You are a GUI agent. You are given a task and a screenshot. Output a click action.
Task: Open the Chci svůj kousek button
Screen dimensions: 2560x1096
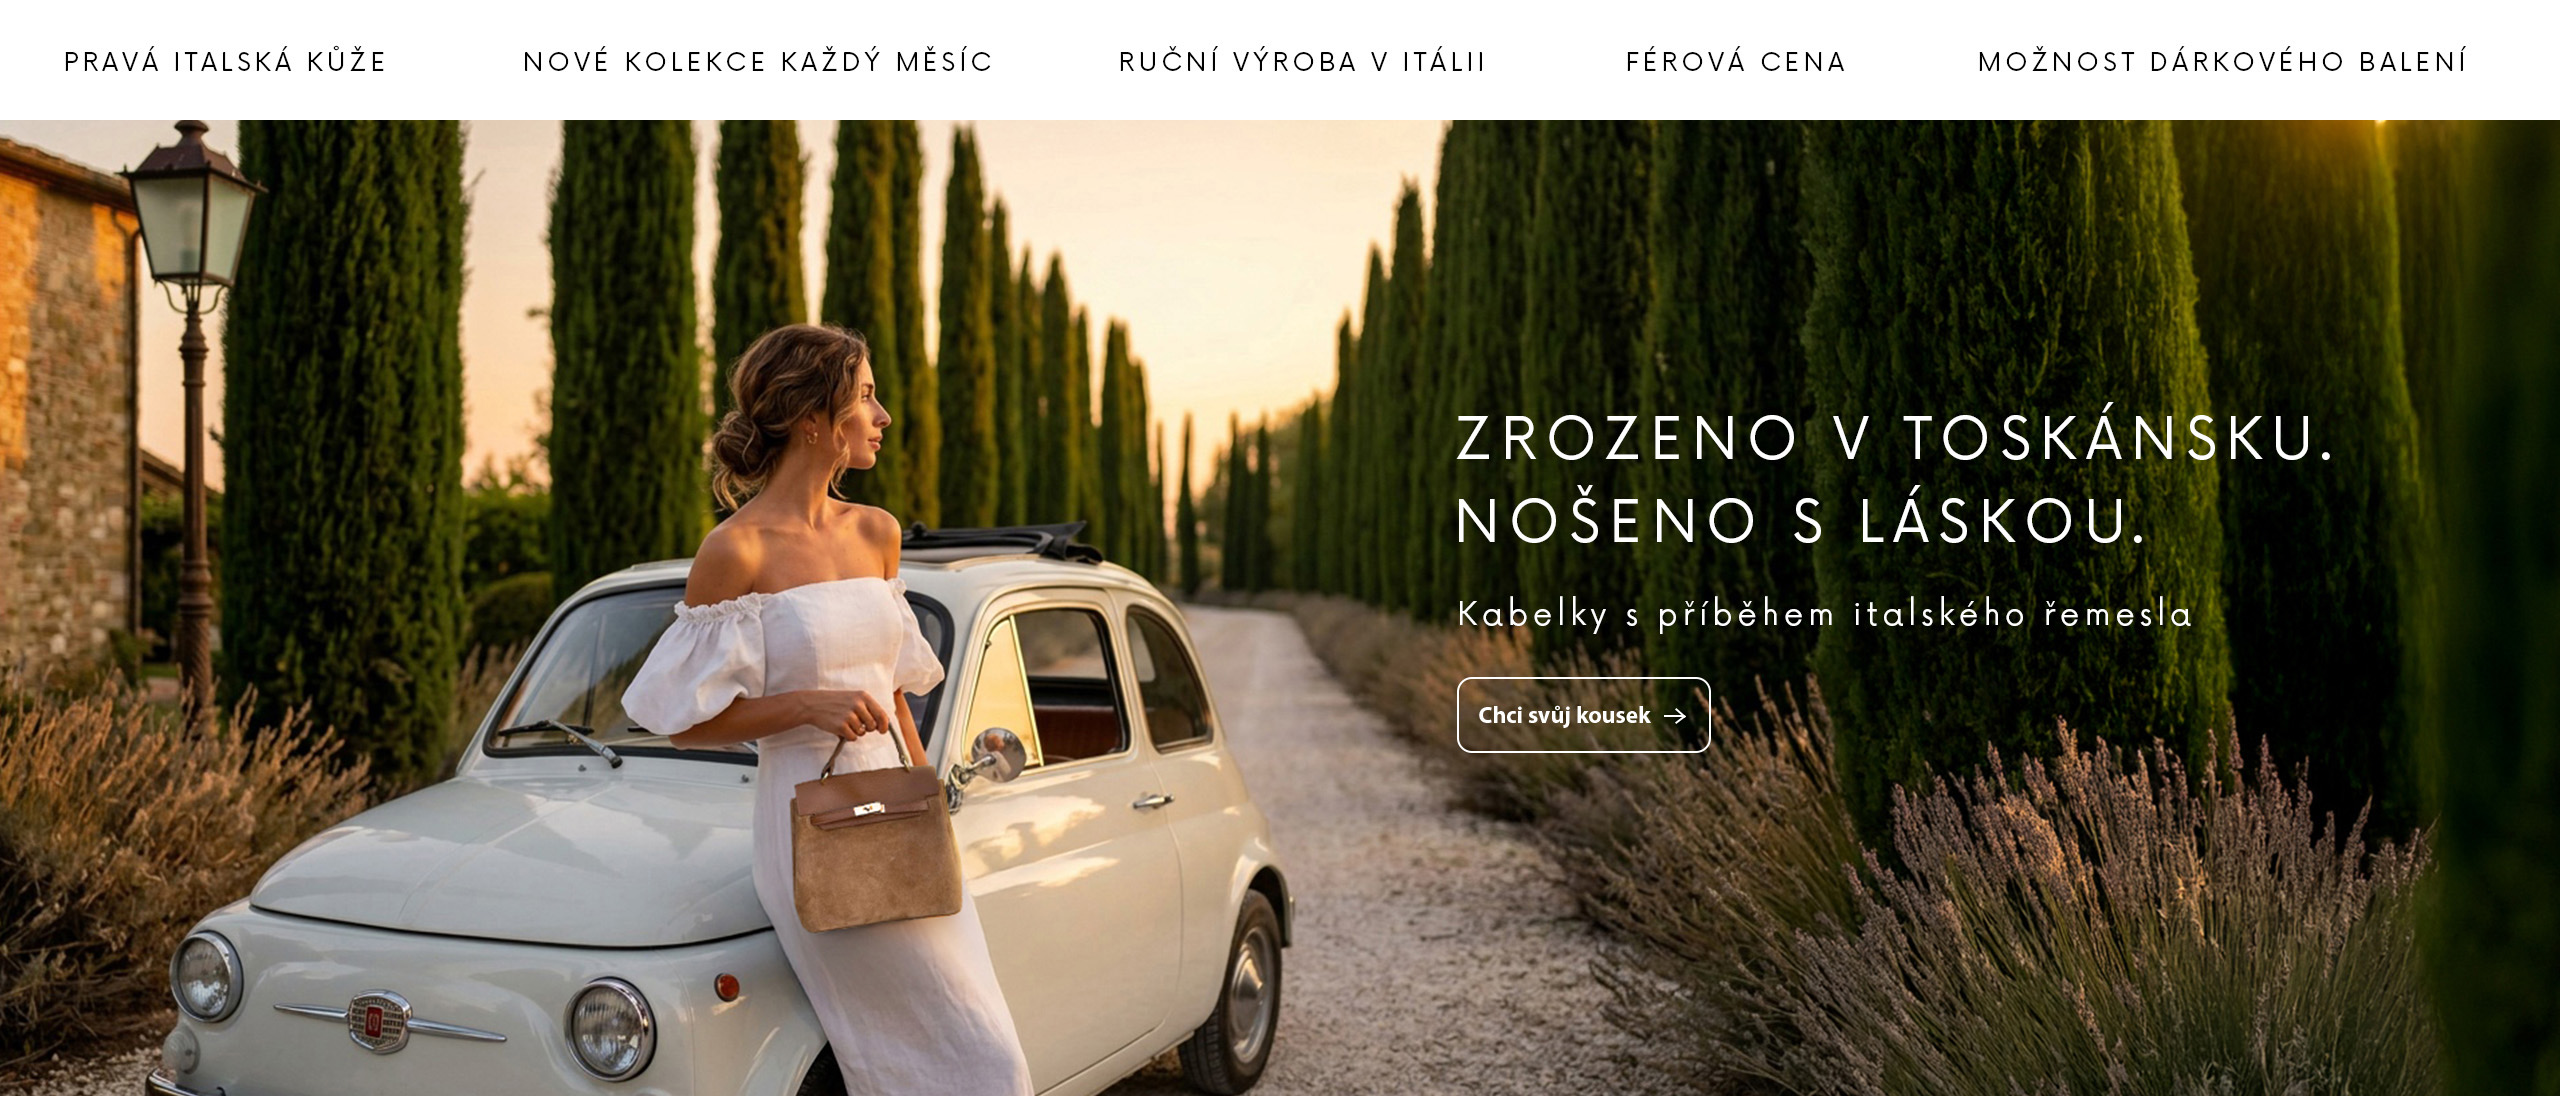(1583, 715)
